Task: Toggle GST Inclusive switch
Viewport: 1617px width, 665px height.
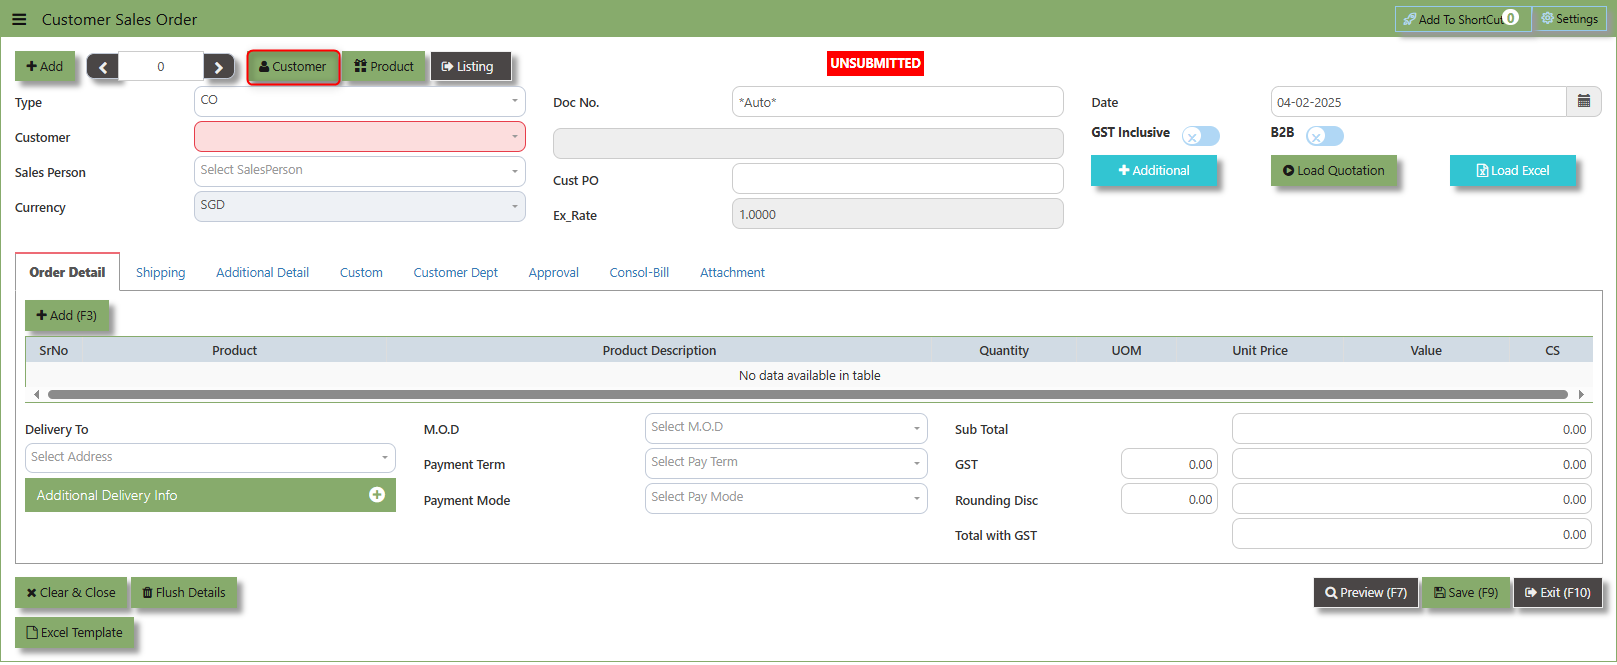Action: point(1201,136)
